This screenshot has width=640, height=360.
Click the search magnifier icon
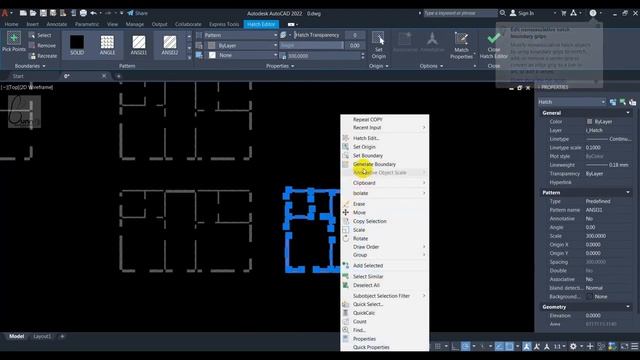click(x=503, y=13)
